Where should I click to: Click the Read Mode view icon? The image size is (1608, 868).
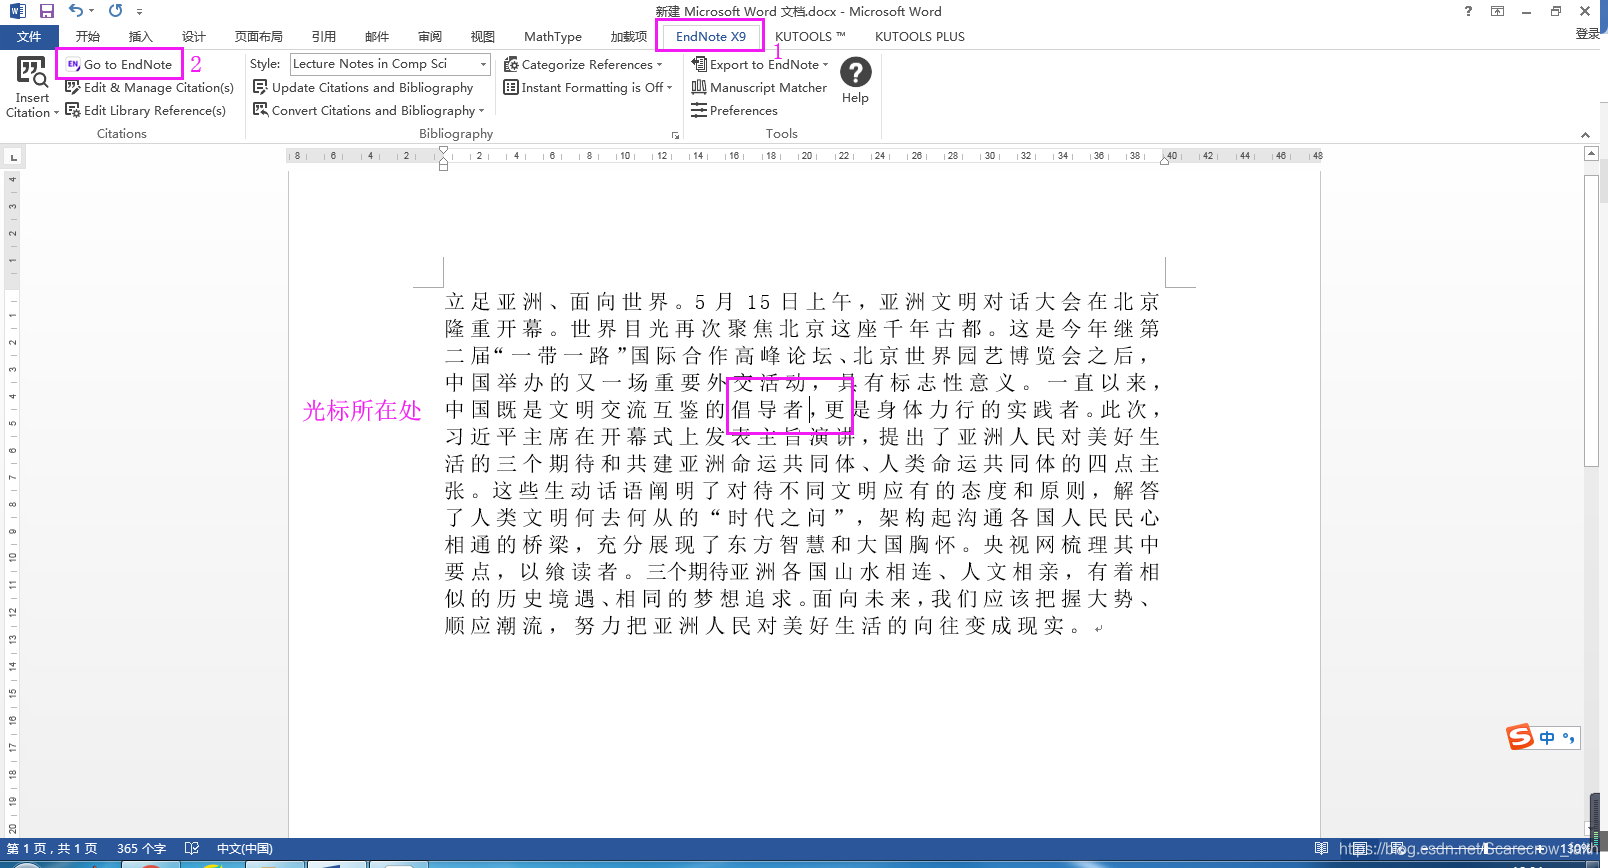pyautogui.click(x=1321, y=849)
